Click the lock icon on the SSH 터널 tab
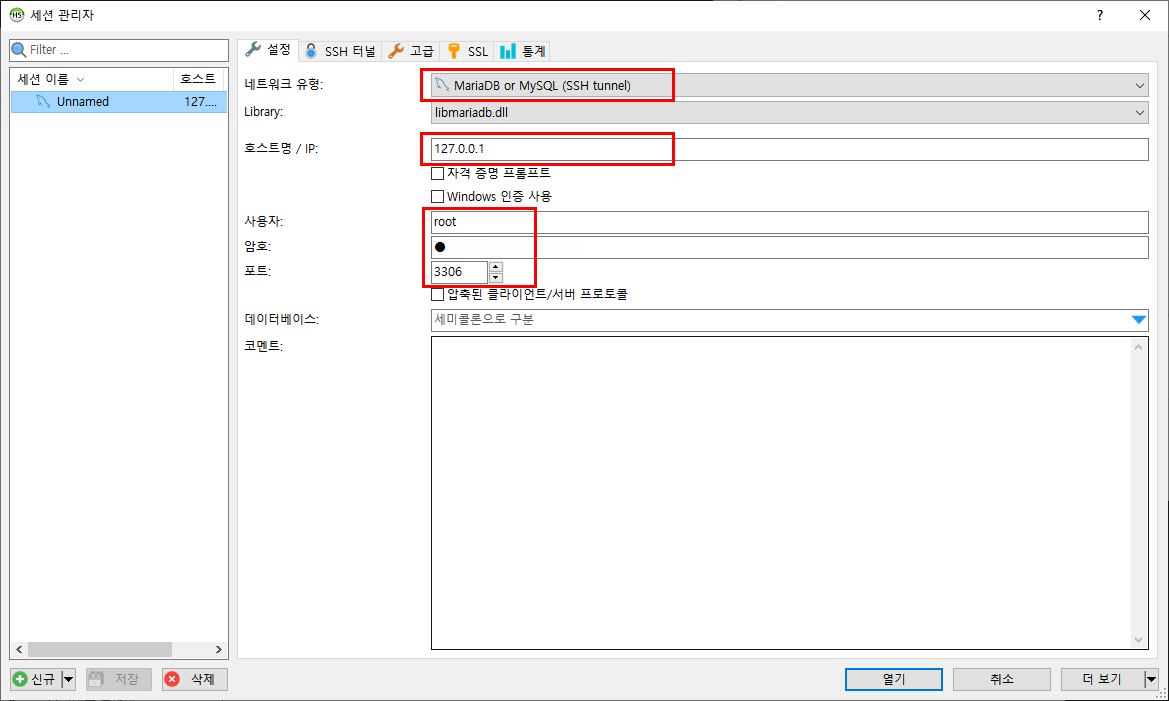Screen dimensions: 1169x701 point(311,49)
